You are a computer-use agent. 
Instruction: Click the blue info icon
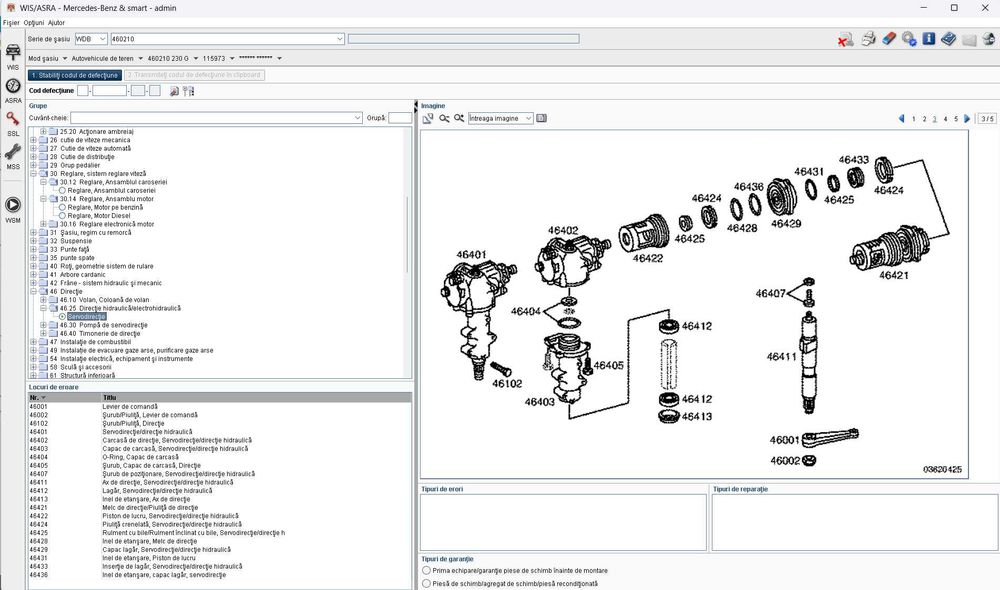[x=929, y=38]
